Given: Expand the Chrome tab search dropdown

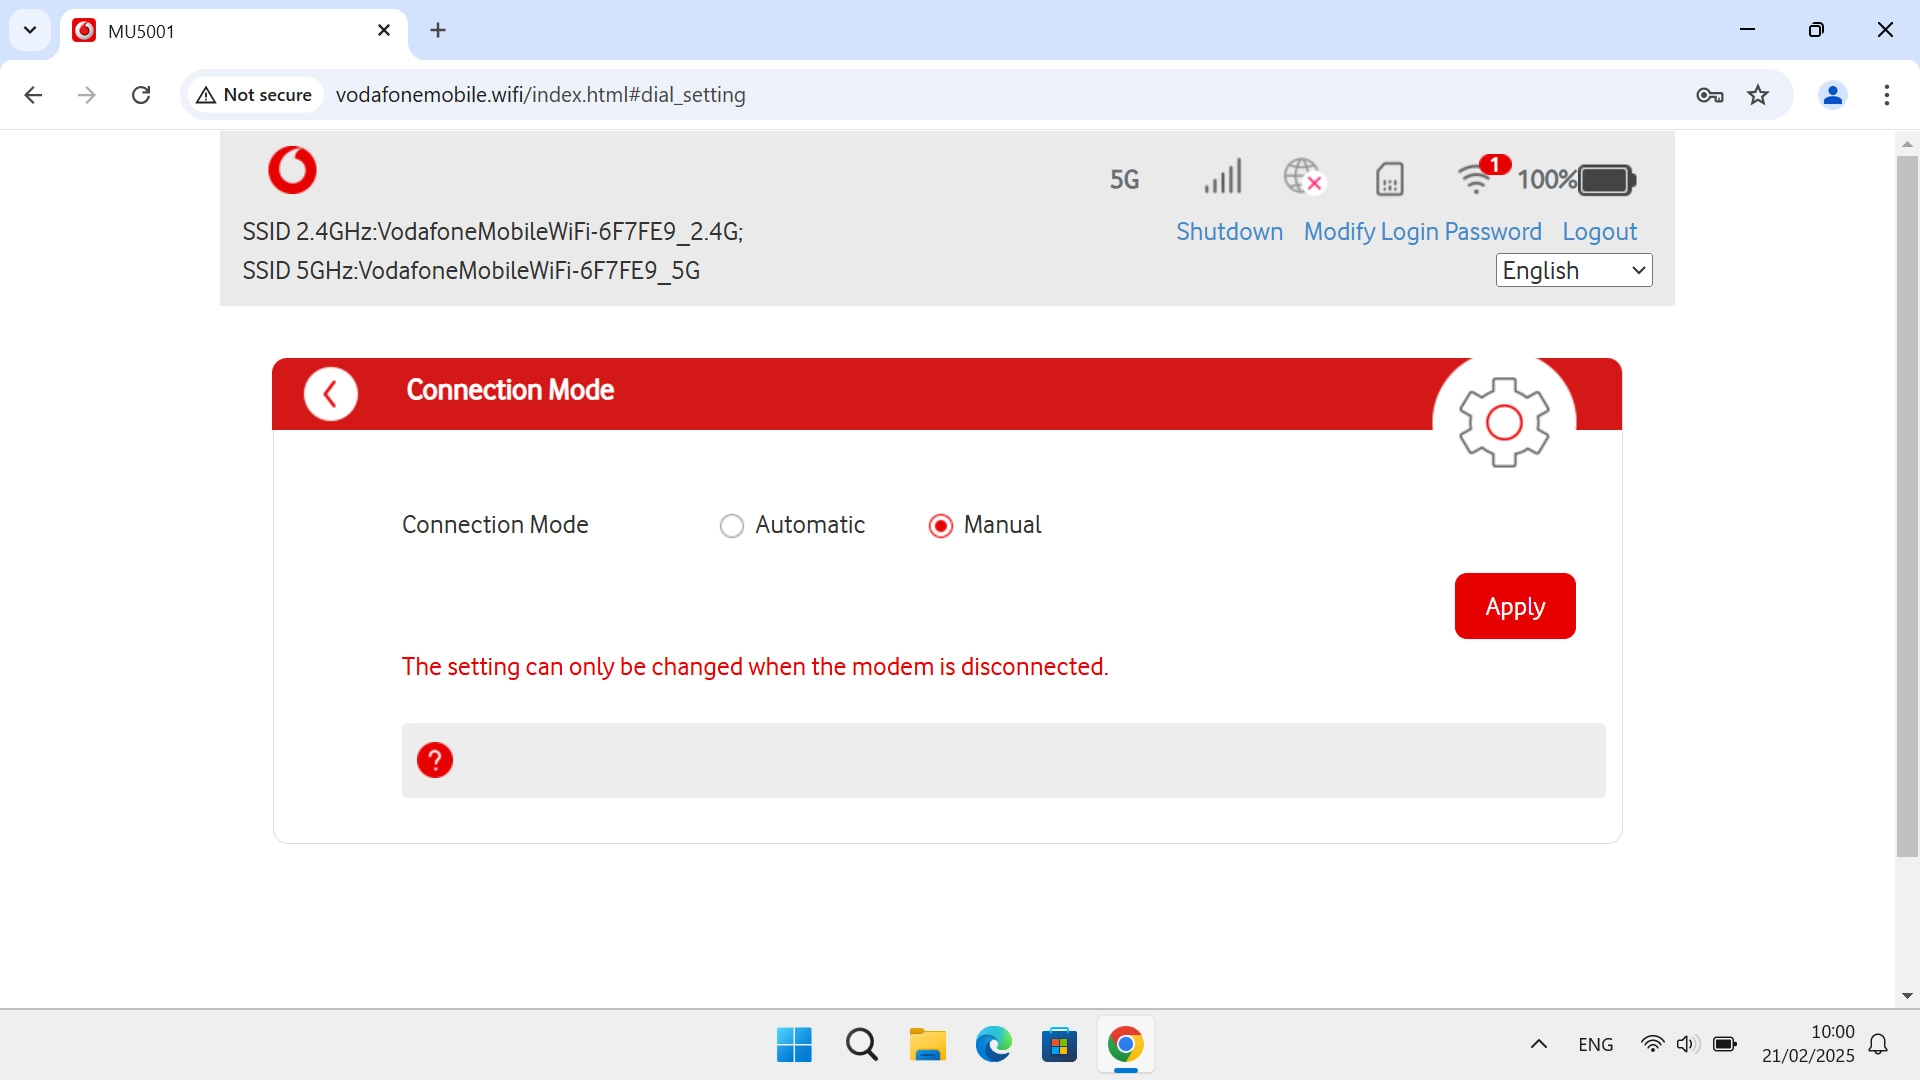Looking at the screenshot, I should [30, 30].
